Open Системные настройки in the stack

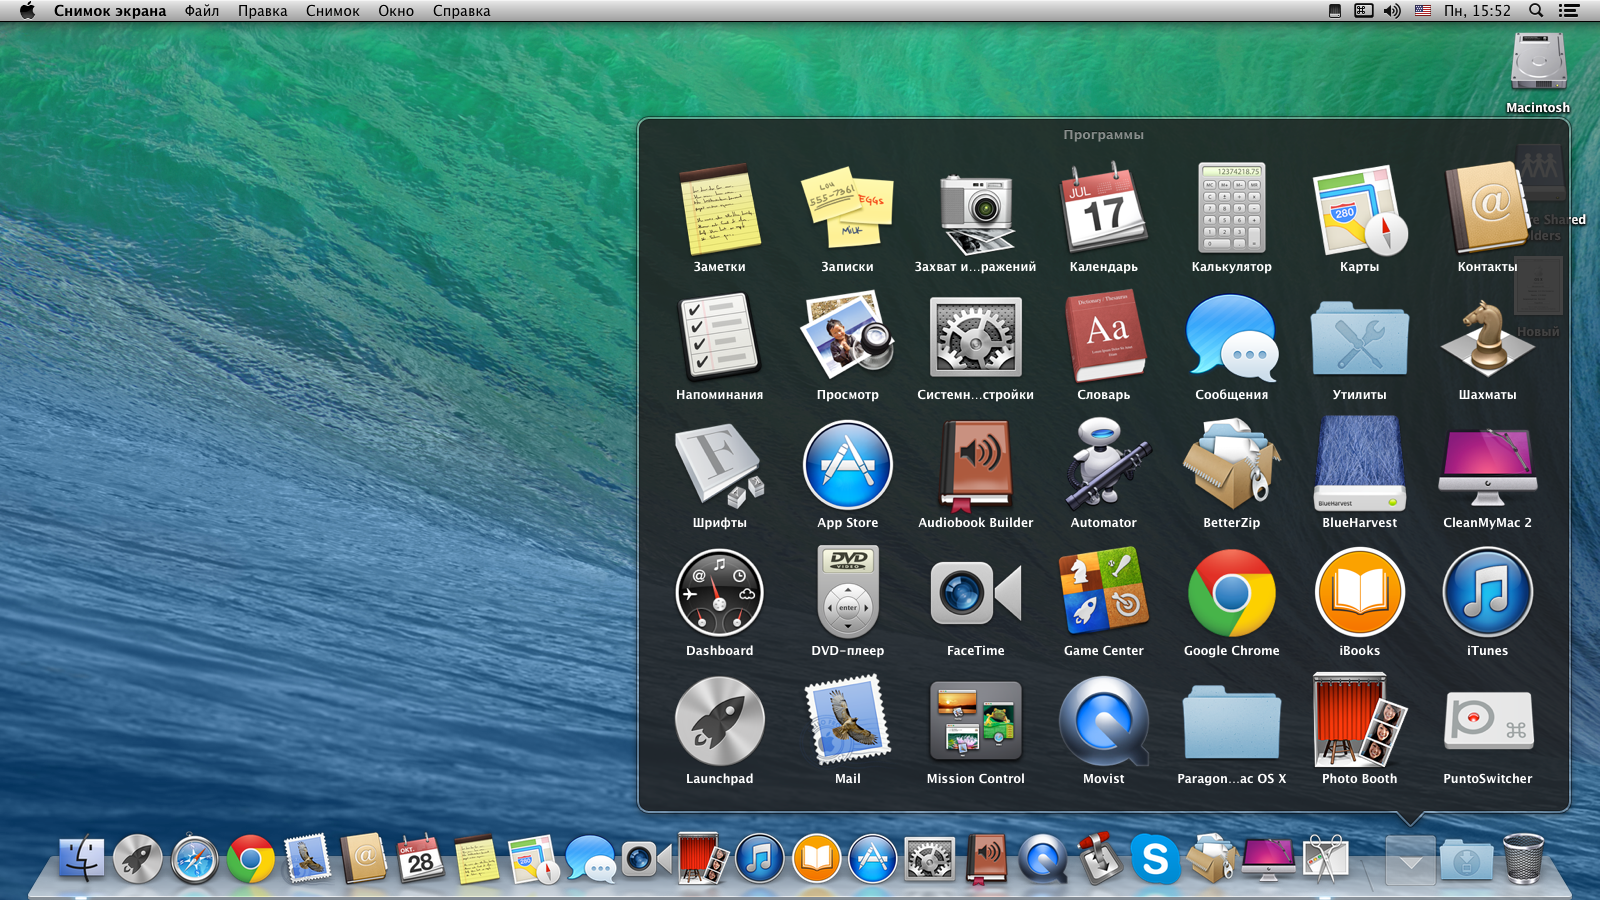pyautogui.click(x=976, y=337)
